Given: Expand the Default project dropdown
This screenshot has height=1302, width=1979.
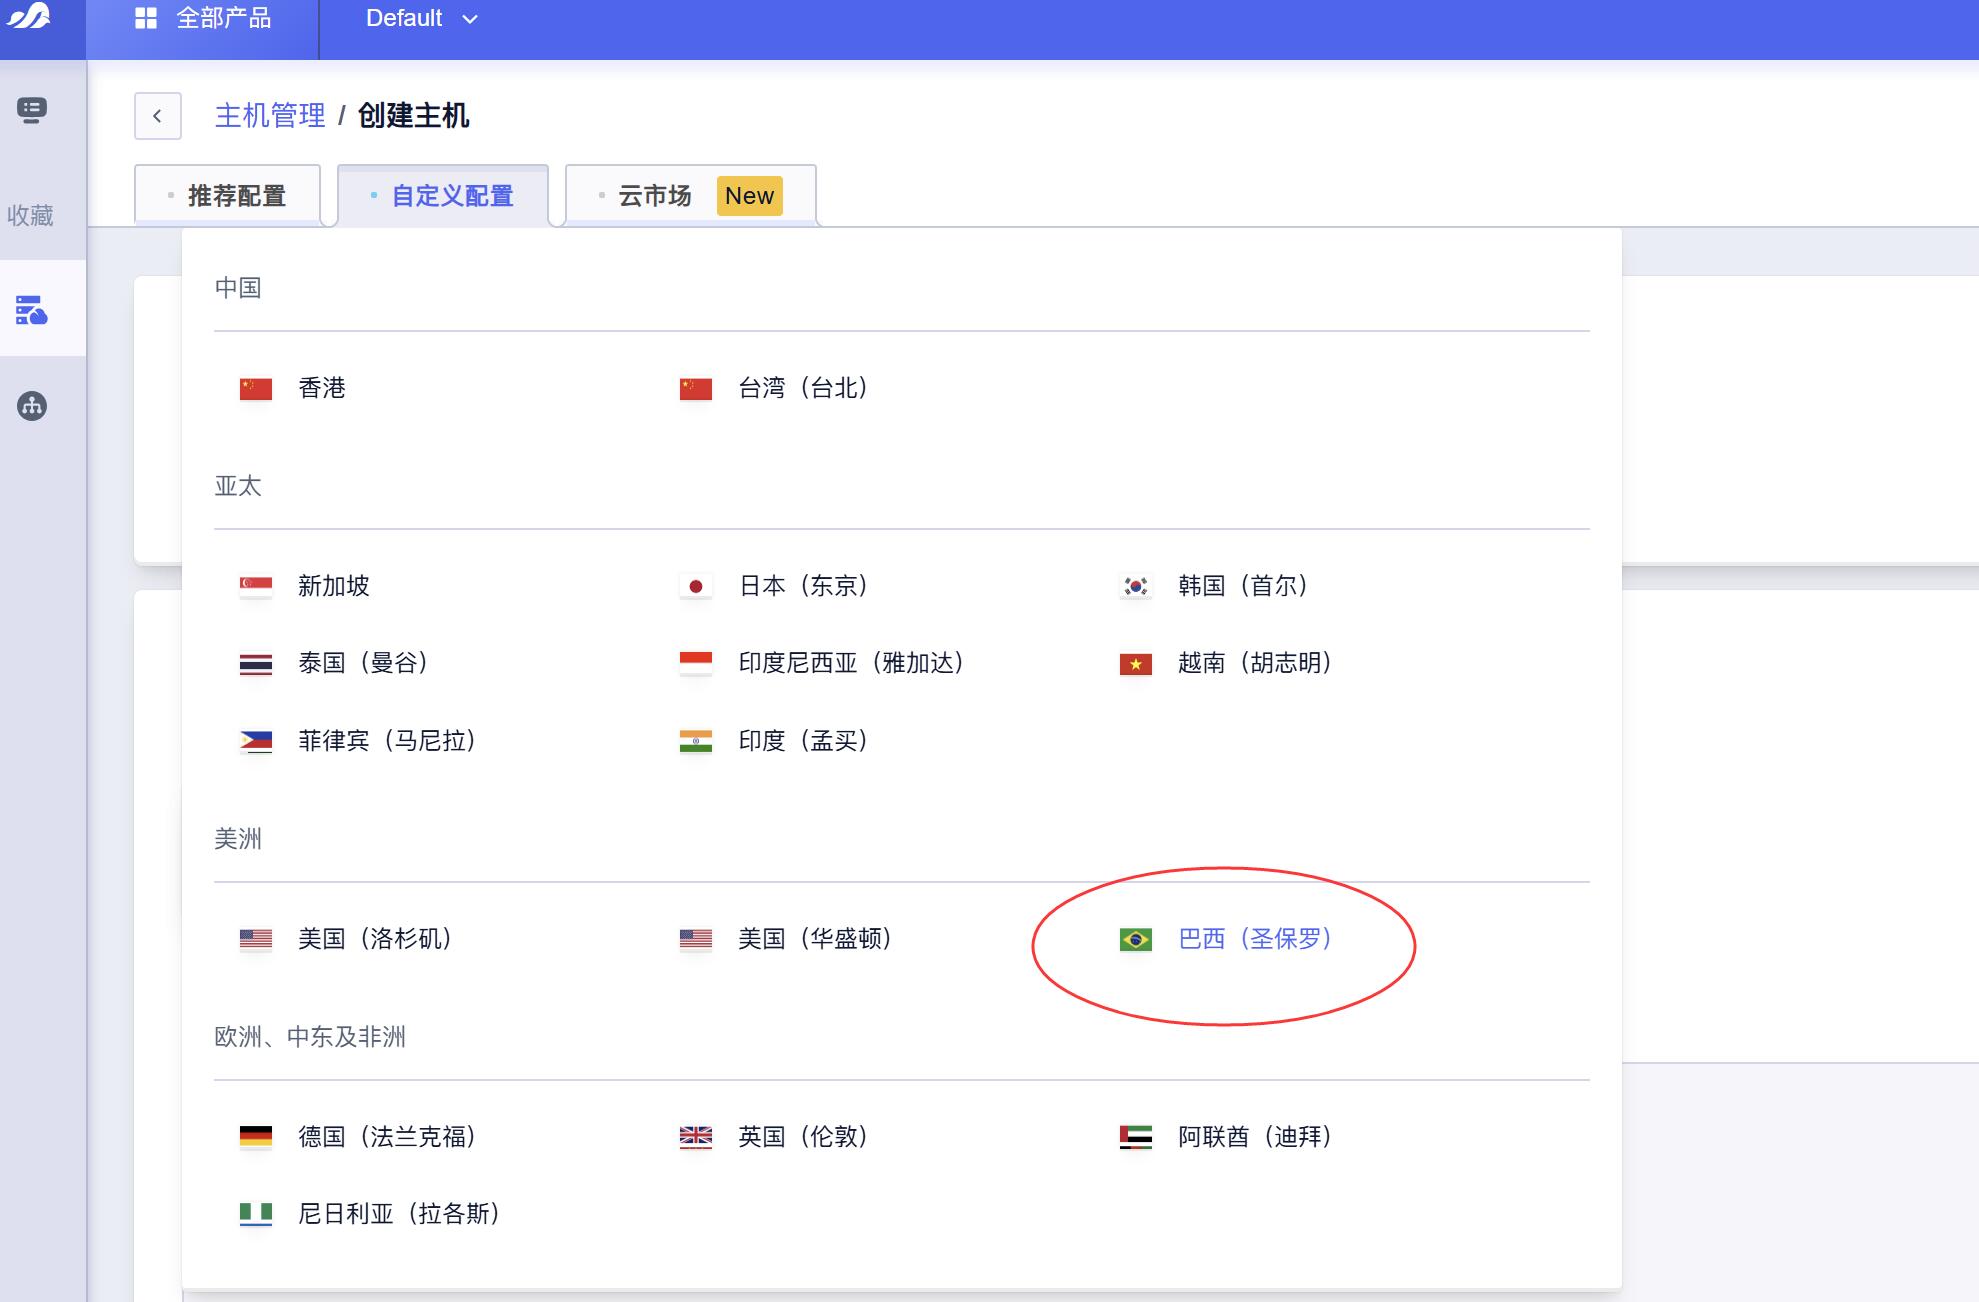Looking at the screenshot, I should pos(421,18).
